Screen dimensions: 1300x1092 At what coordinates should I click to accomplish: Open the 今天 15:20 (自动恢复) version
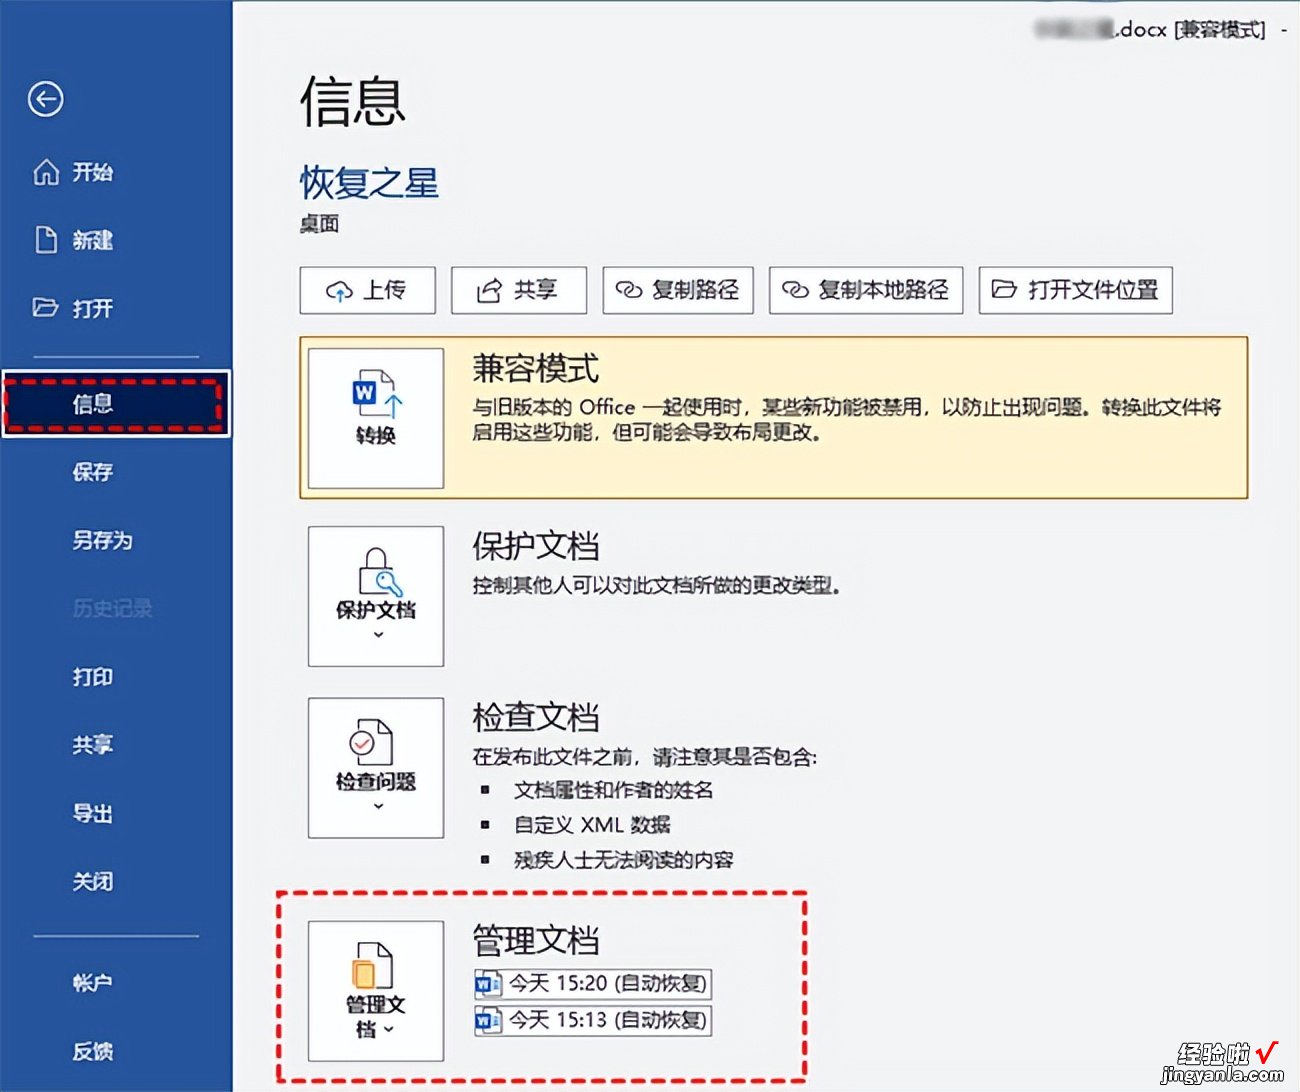[x=593, y=984]
